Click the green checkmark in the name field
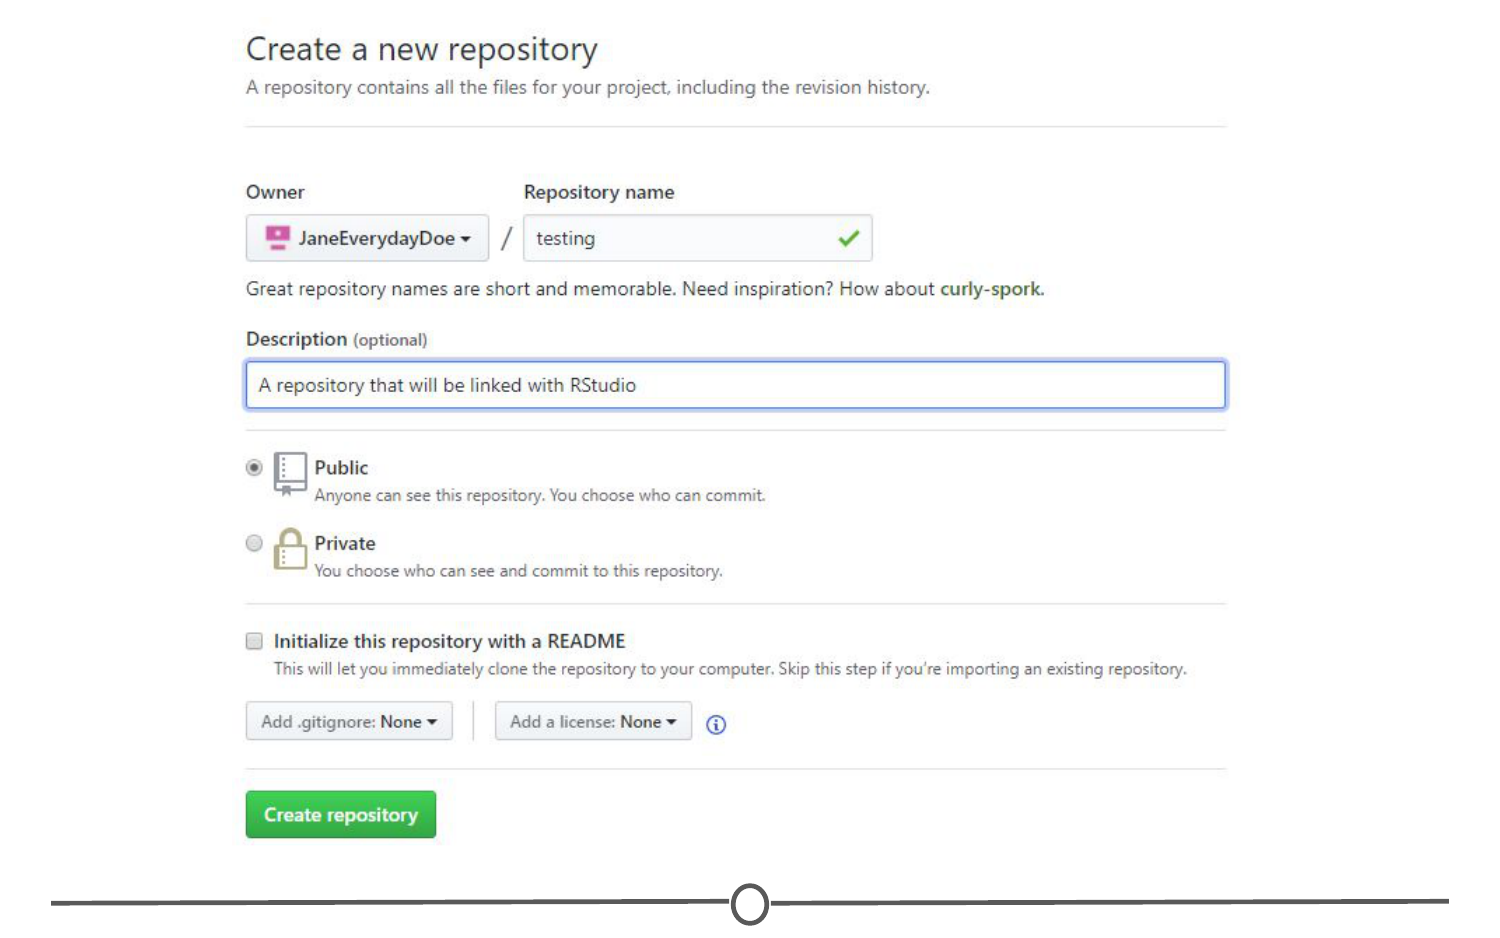The height and width of the screenshot is (938, 1500). [848, 238]
